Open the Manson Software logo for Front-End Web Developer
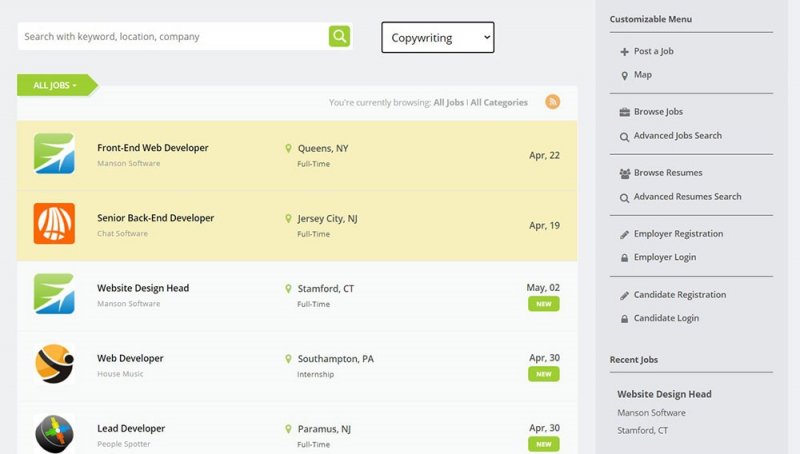Image resolution: width=800 pixels, height=454 pixels. pos(54,154)
